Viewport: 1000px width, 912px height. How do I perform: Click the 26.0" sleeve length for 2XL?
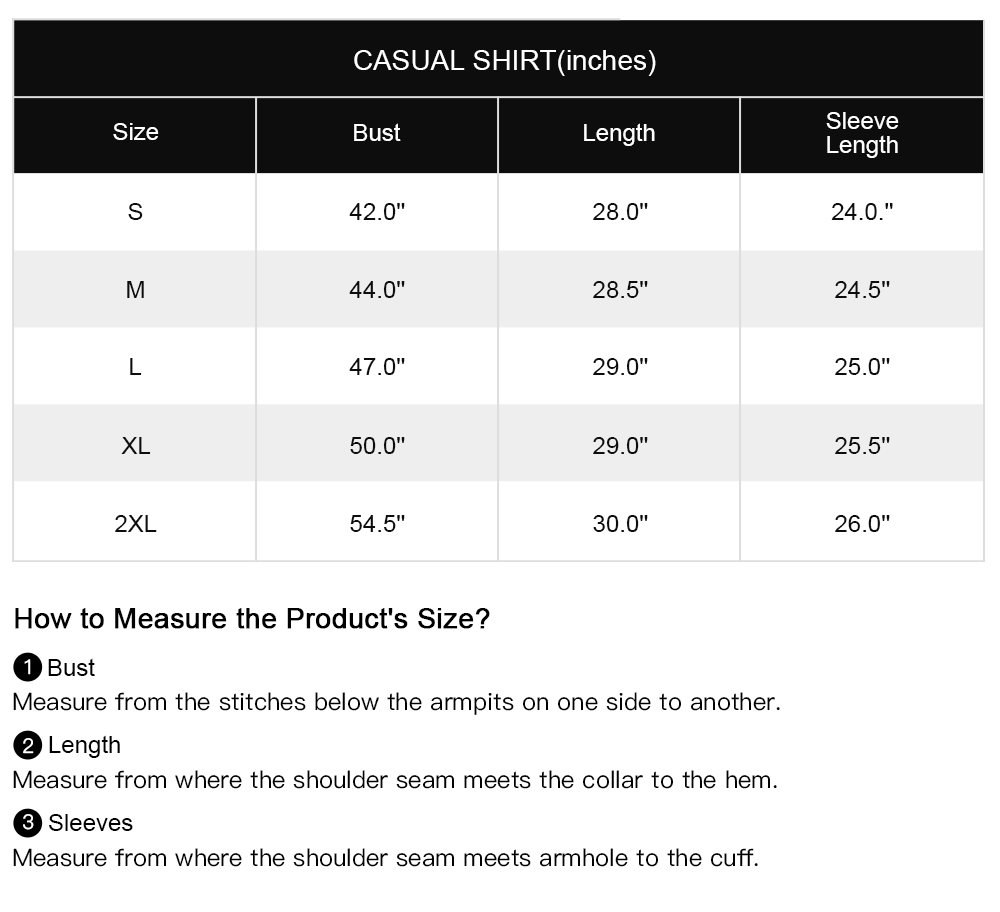tap(862, 524)
